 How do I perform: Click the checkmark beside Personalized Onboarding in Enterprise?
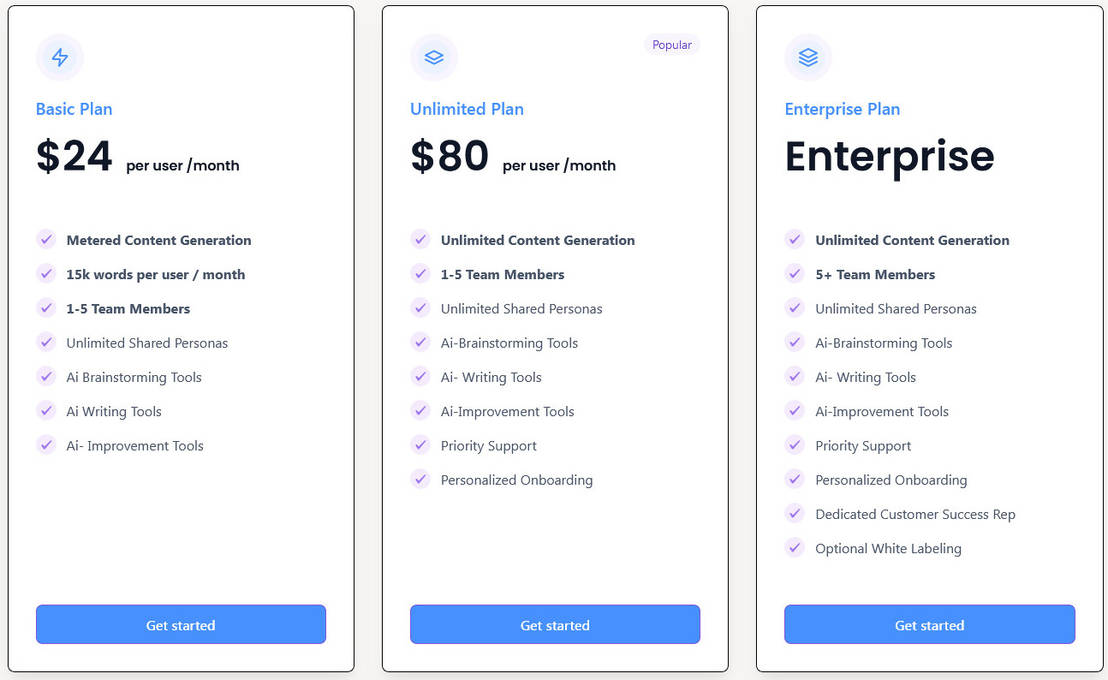pos(795,480)
